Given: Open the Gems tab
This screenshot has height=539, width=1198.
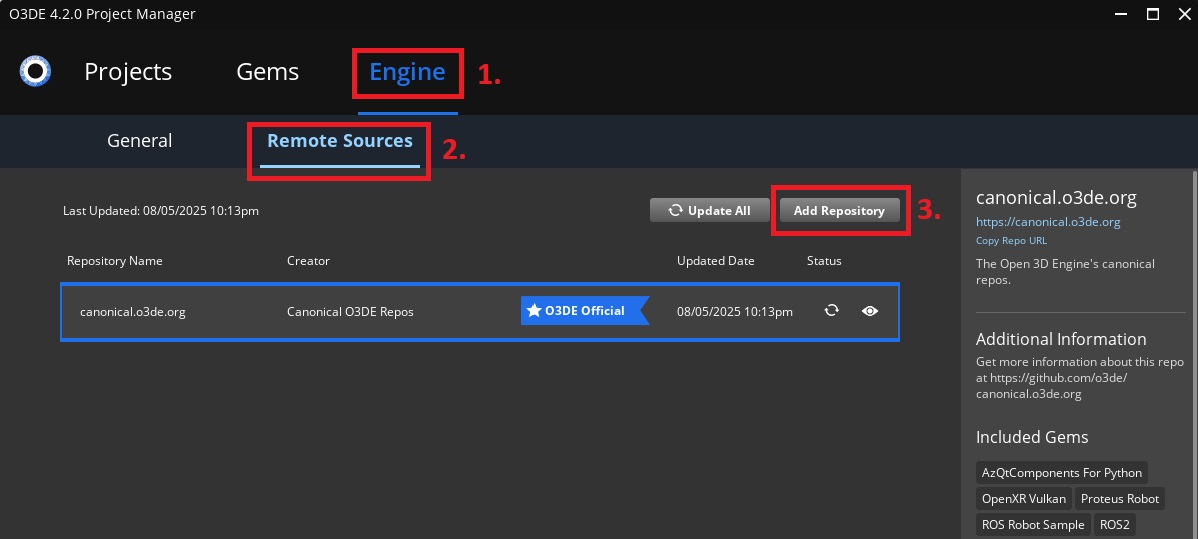Looking at the screenshot, I should (x=267, y=71).
